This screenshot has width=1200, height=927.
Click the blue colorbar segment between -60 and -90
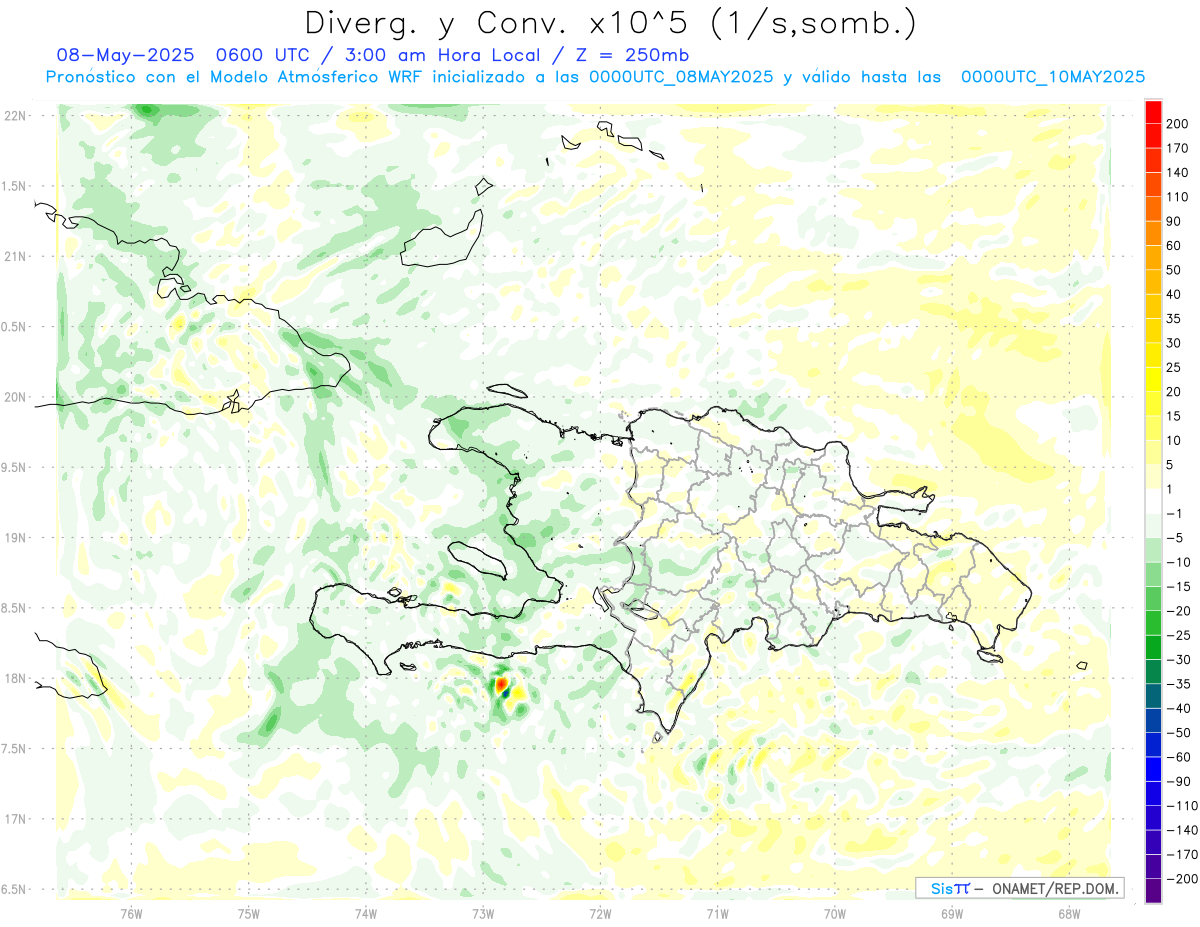point(1153,769)
